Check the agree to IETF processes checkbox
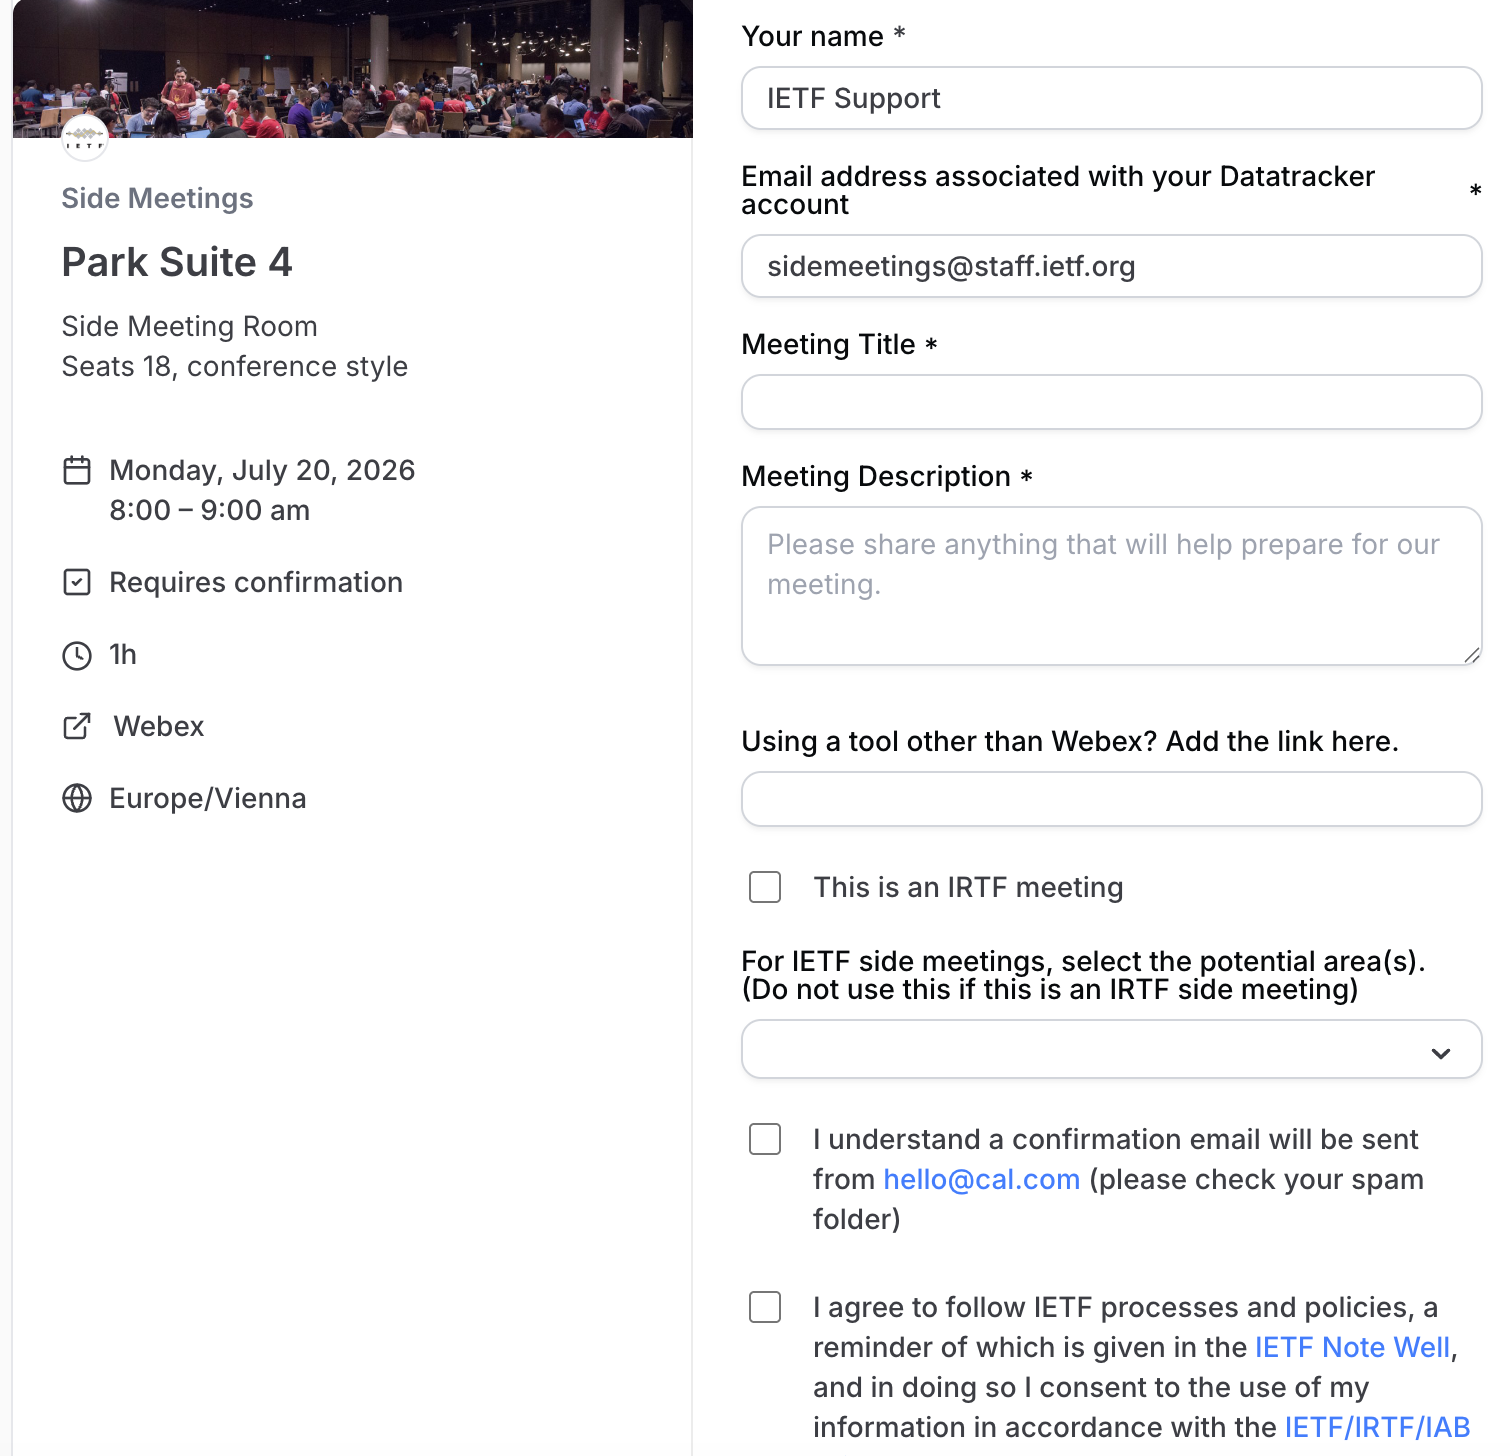 [765, 1307]
